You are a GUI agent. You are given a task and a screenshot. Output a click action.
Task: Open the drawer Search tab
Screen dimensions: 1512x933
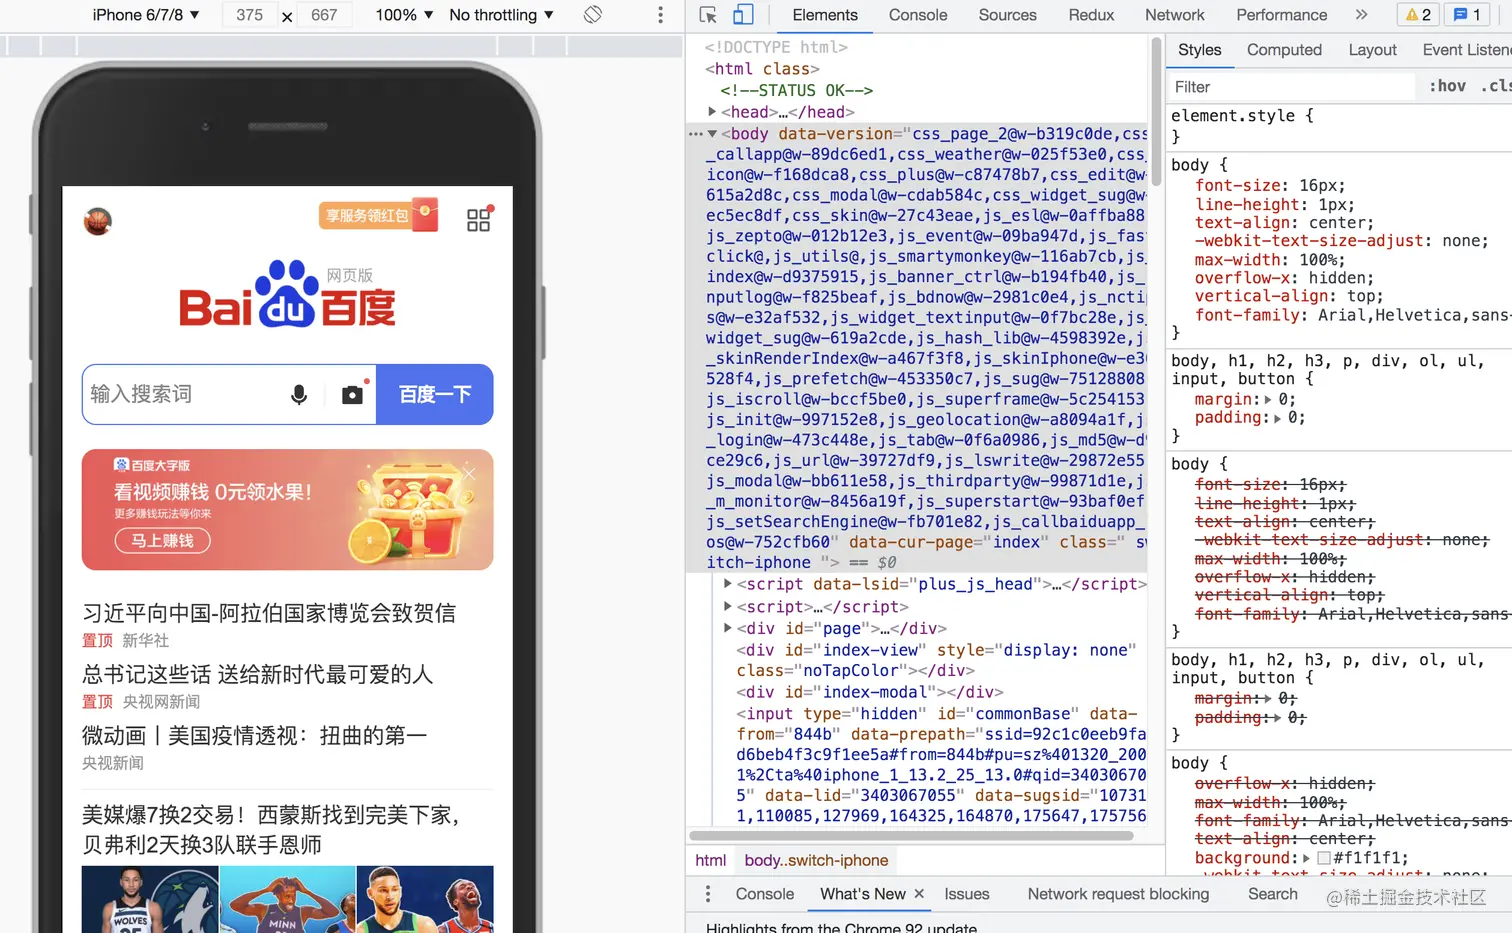coord(1273,894)
